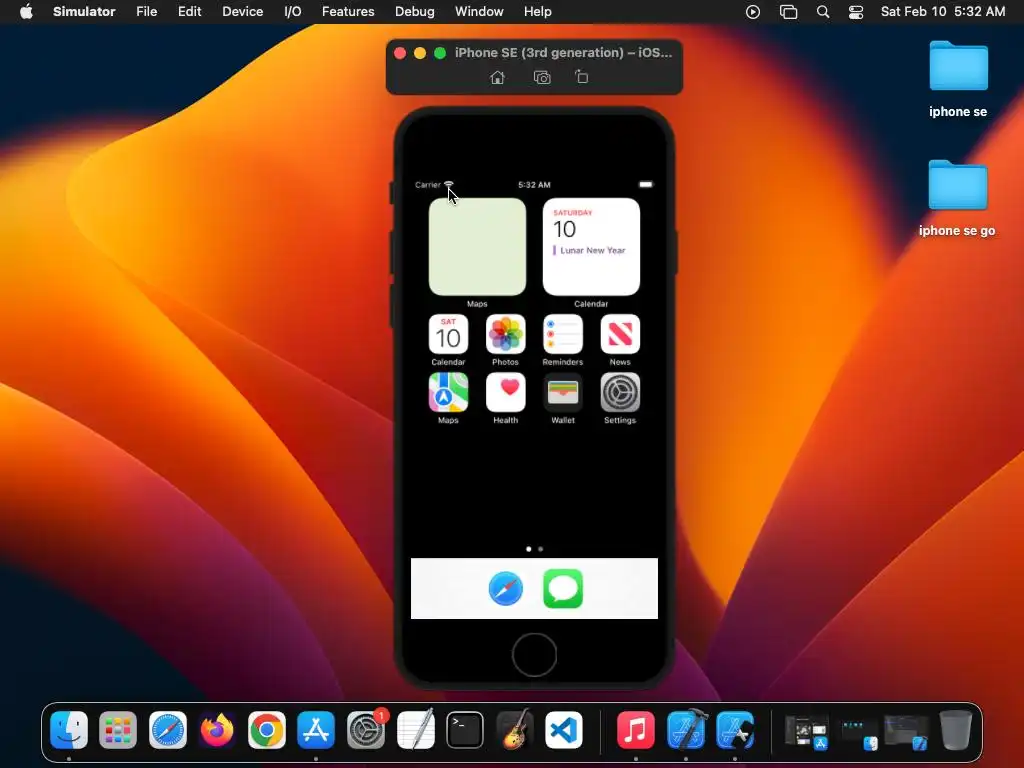Screen dimensions: 1024x768
Task: Open Safari from the macOS Dock
Action: (168, 730)
